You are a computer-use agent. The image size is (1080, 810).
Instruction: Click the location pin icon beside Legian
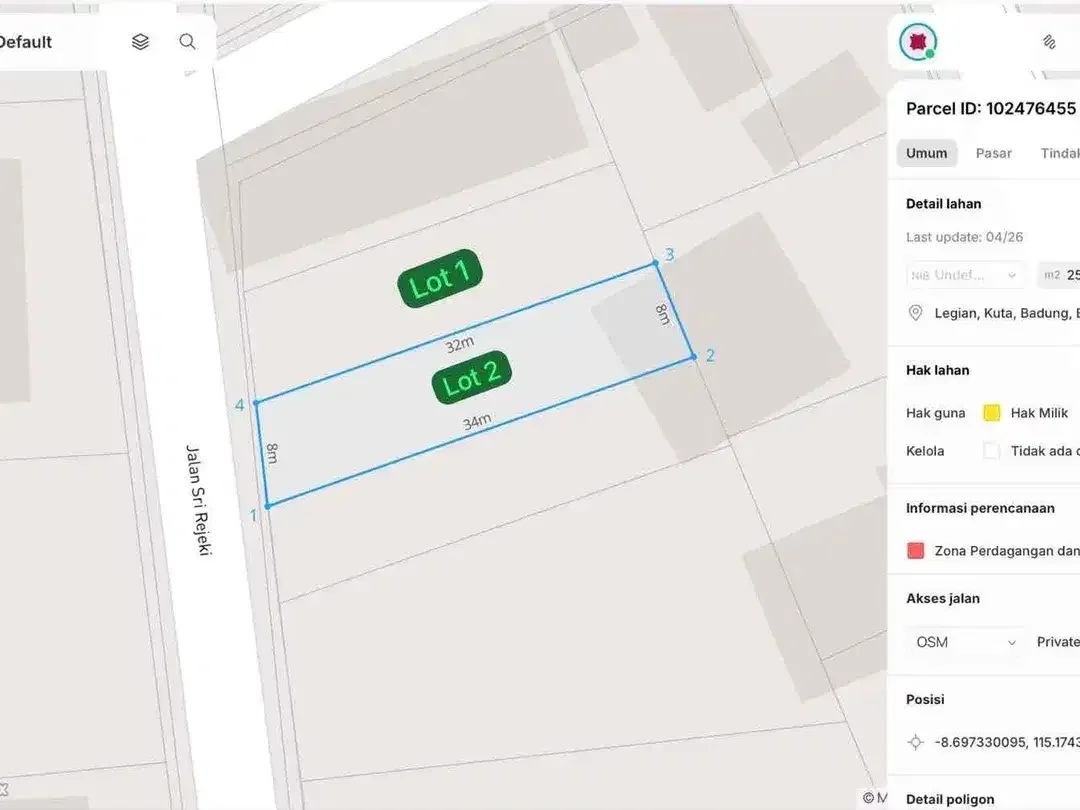click(915, 313)
